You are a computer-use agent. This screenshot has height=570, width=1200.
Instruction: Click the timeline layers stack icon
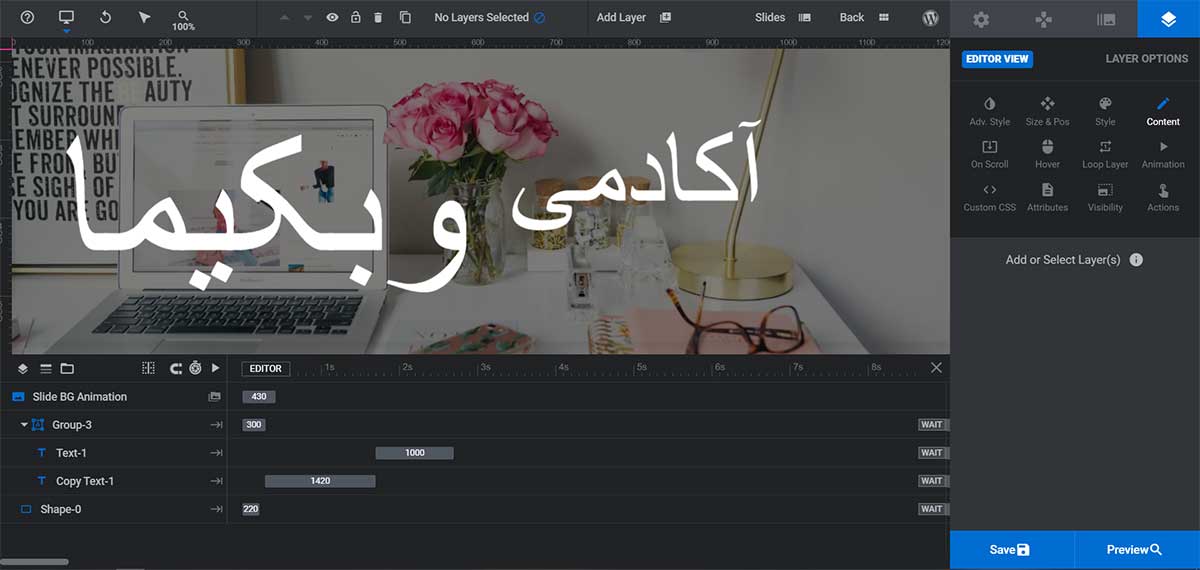pos(23,368)
